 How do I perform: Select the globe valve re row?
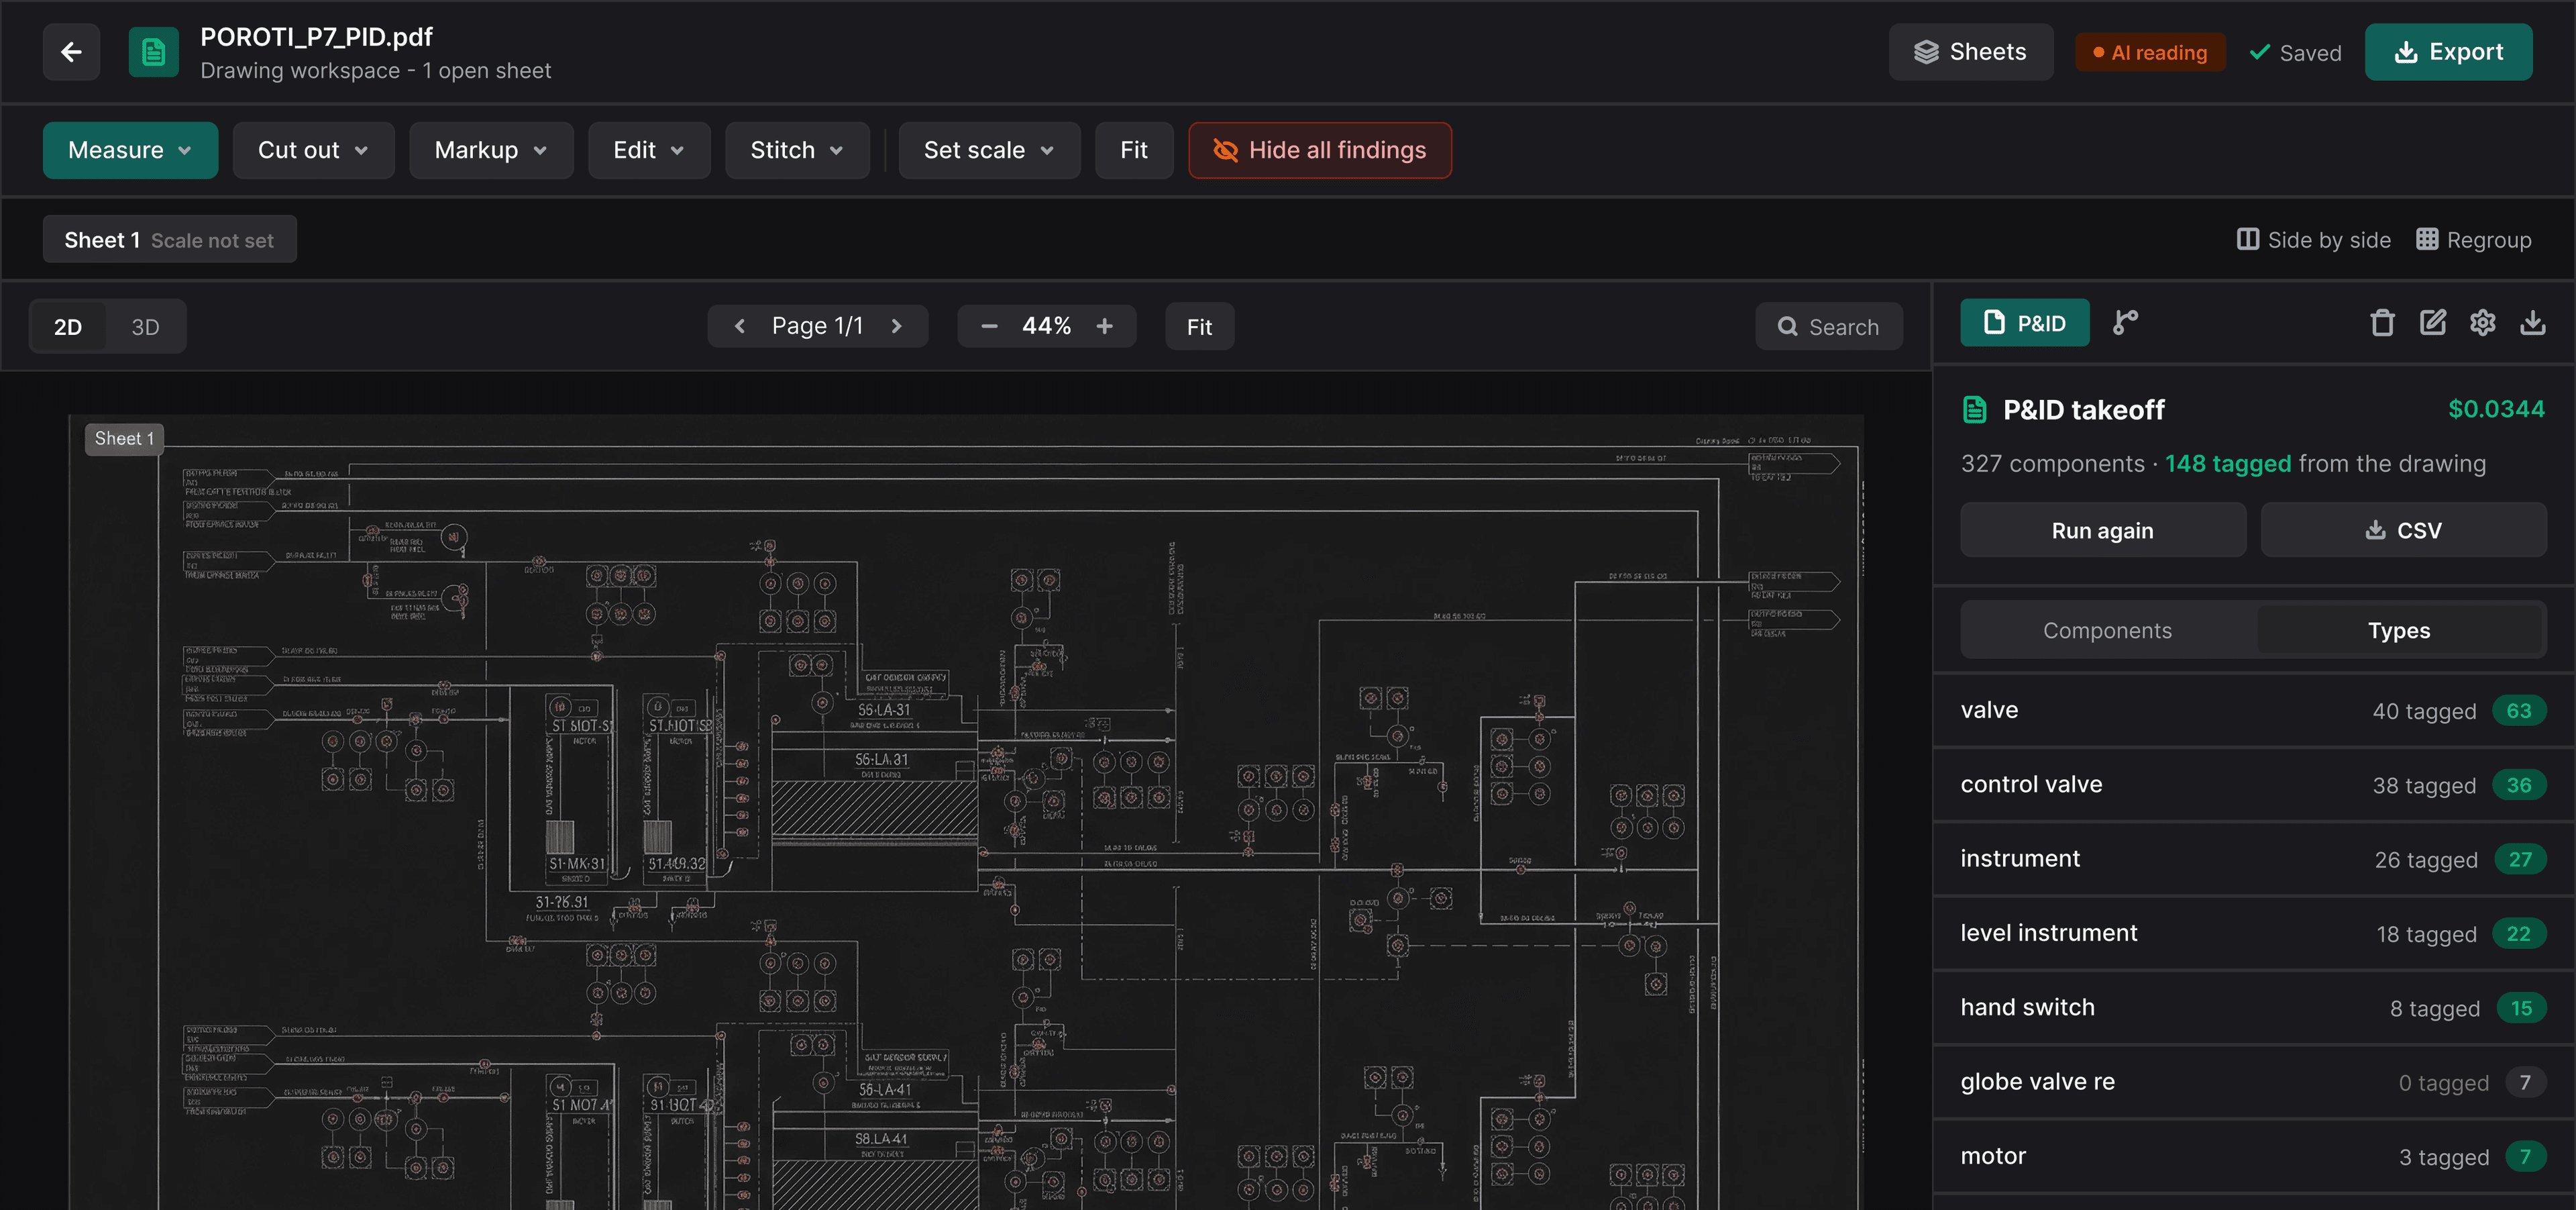tap(2253, 1082)
